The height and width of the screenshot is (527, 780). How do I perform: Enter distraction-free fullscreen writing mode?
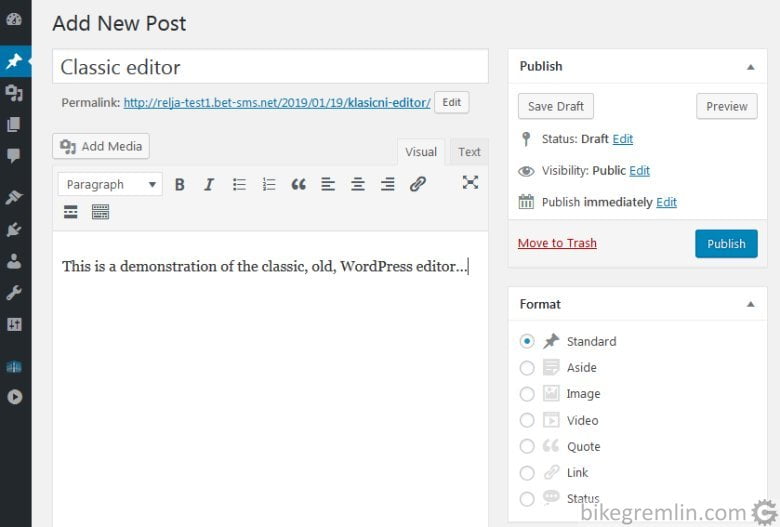point(470,183)
